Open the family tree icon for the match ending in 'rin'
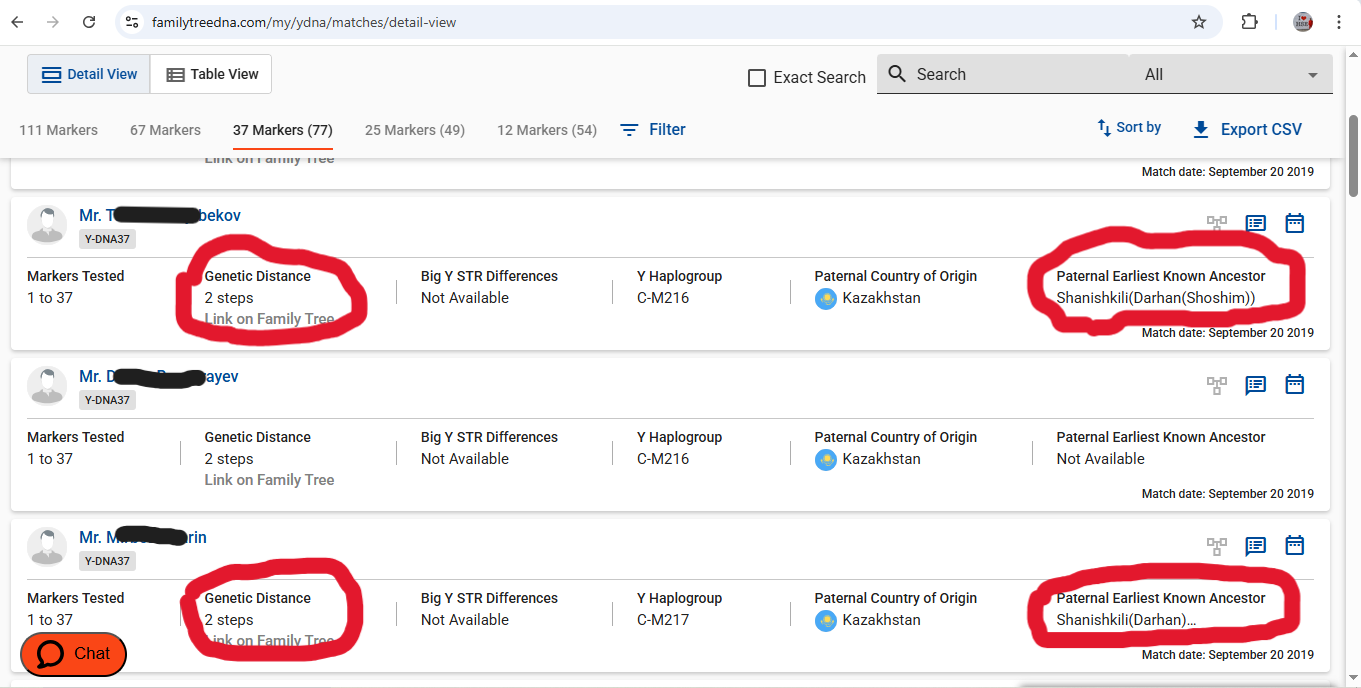 1217,545
